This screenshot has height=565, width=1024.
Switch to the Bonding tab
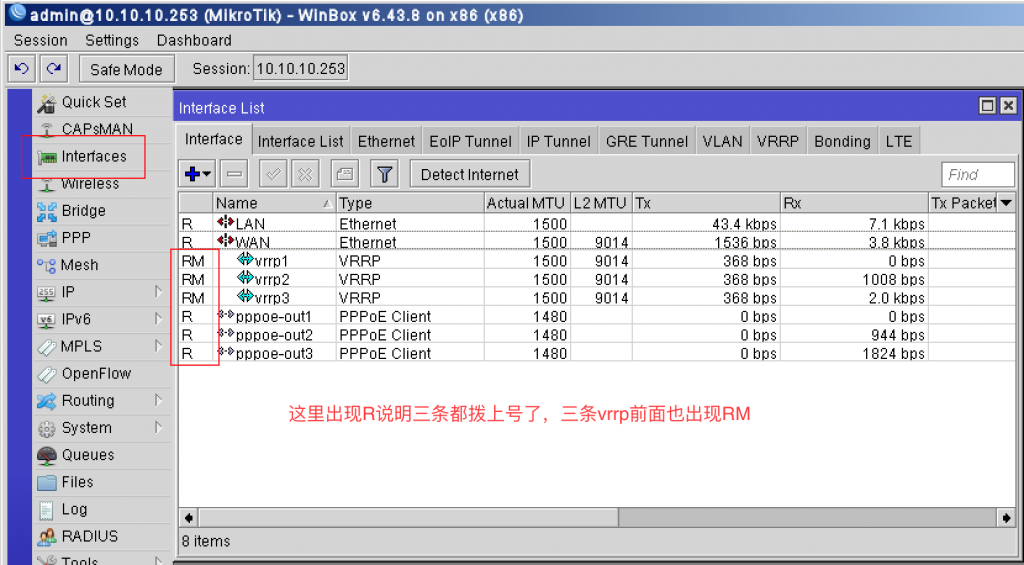click(842, 141)
